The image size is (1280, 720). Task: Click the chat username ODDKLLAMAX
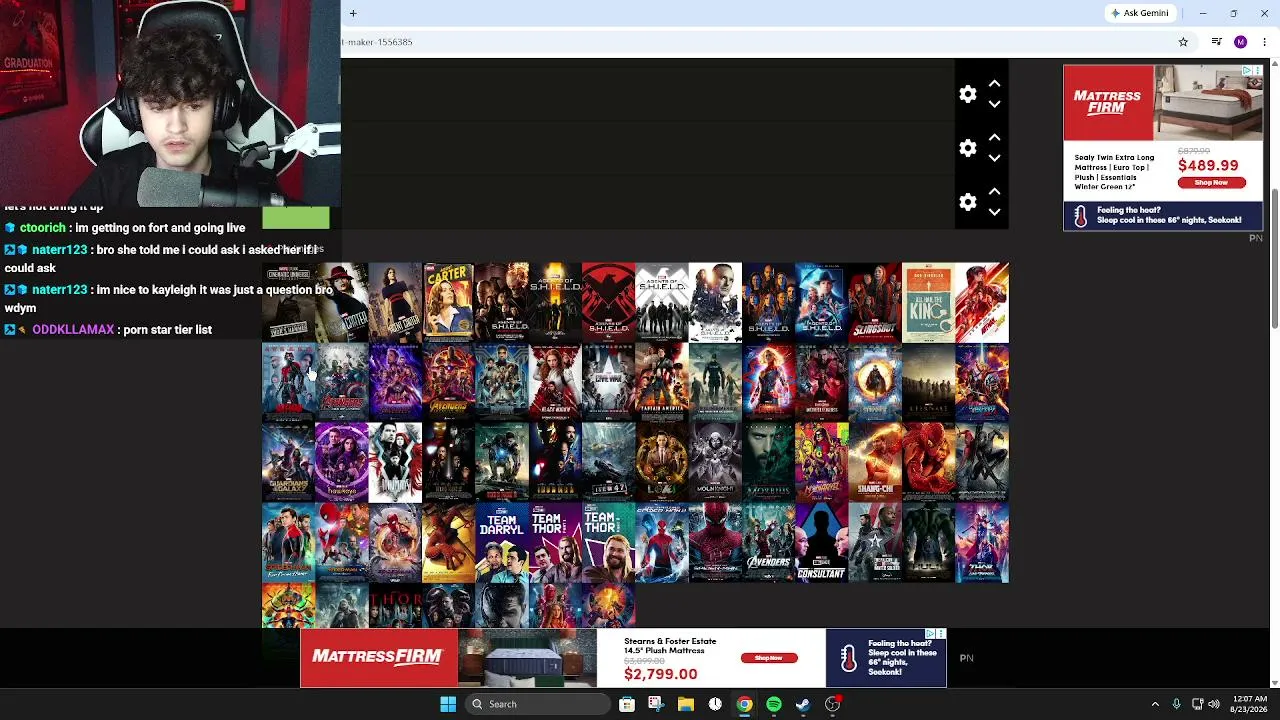(73, 329)
